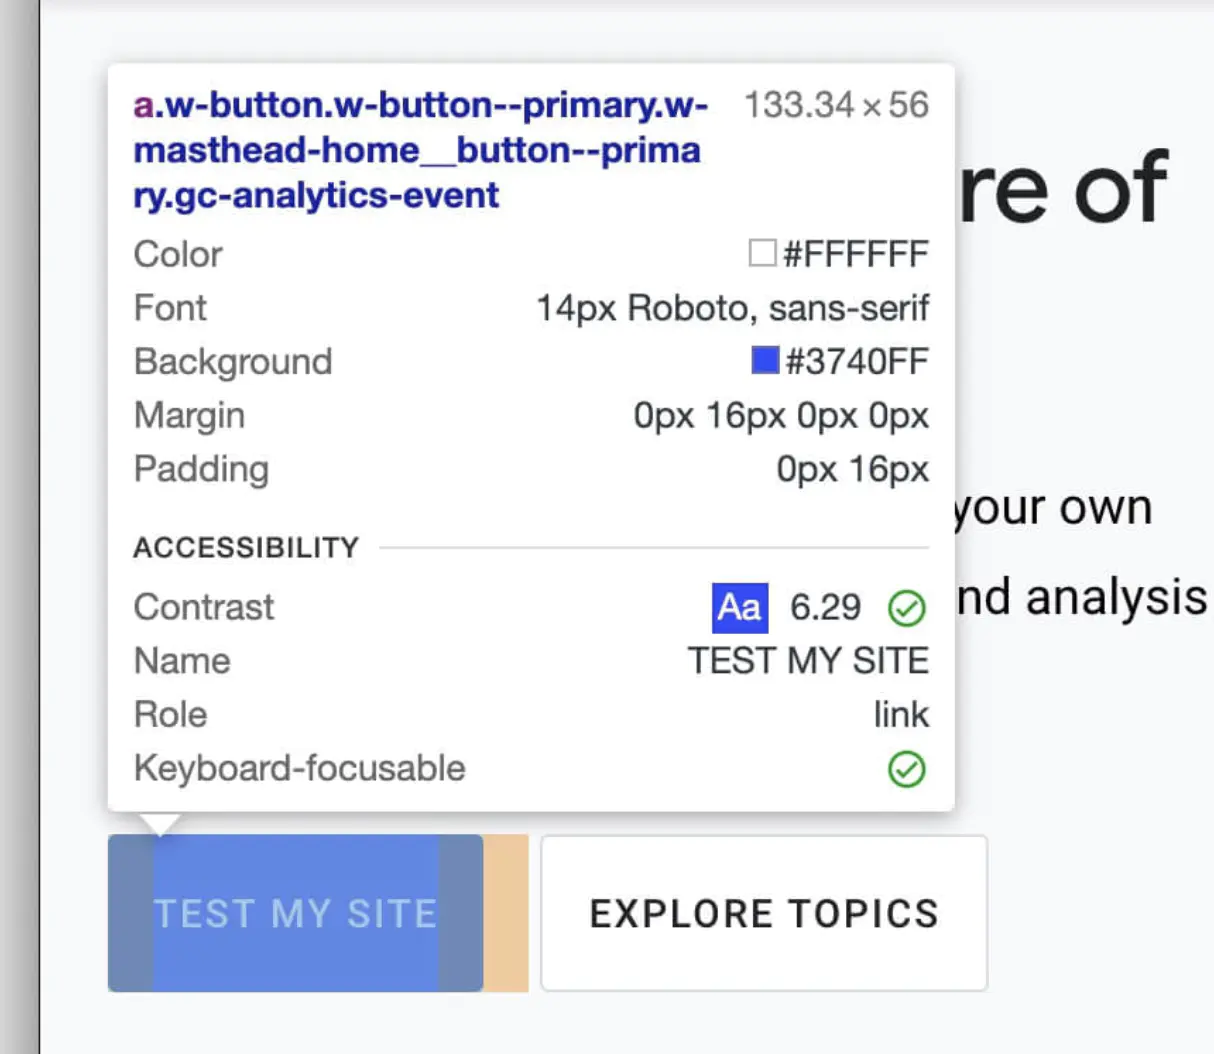Click the 133.34 × 56 dimensions text

836,105
